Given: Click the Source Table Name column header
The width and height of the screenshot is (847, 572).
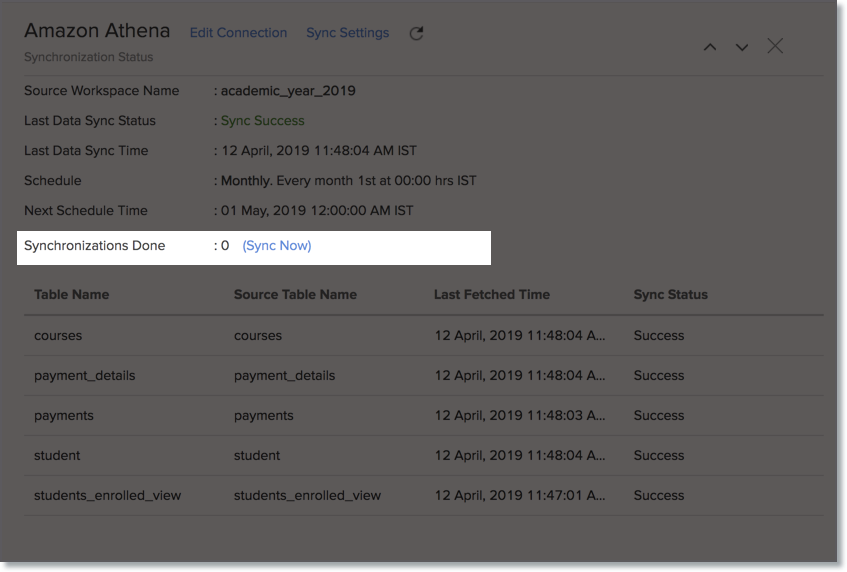Looking at the screenshot, I should tap(295, 295).
